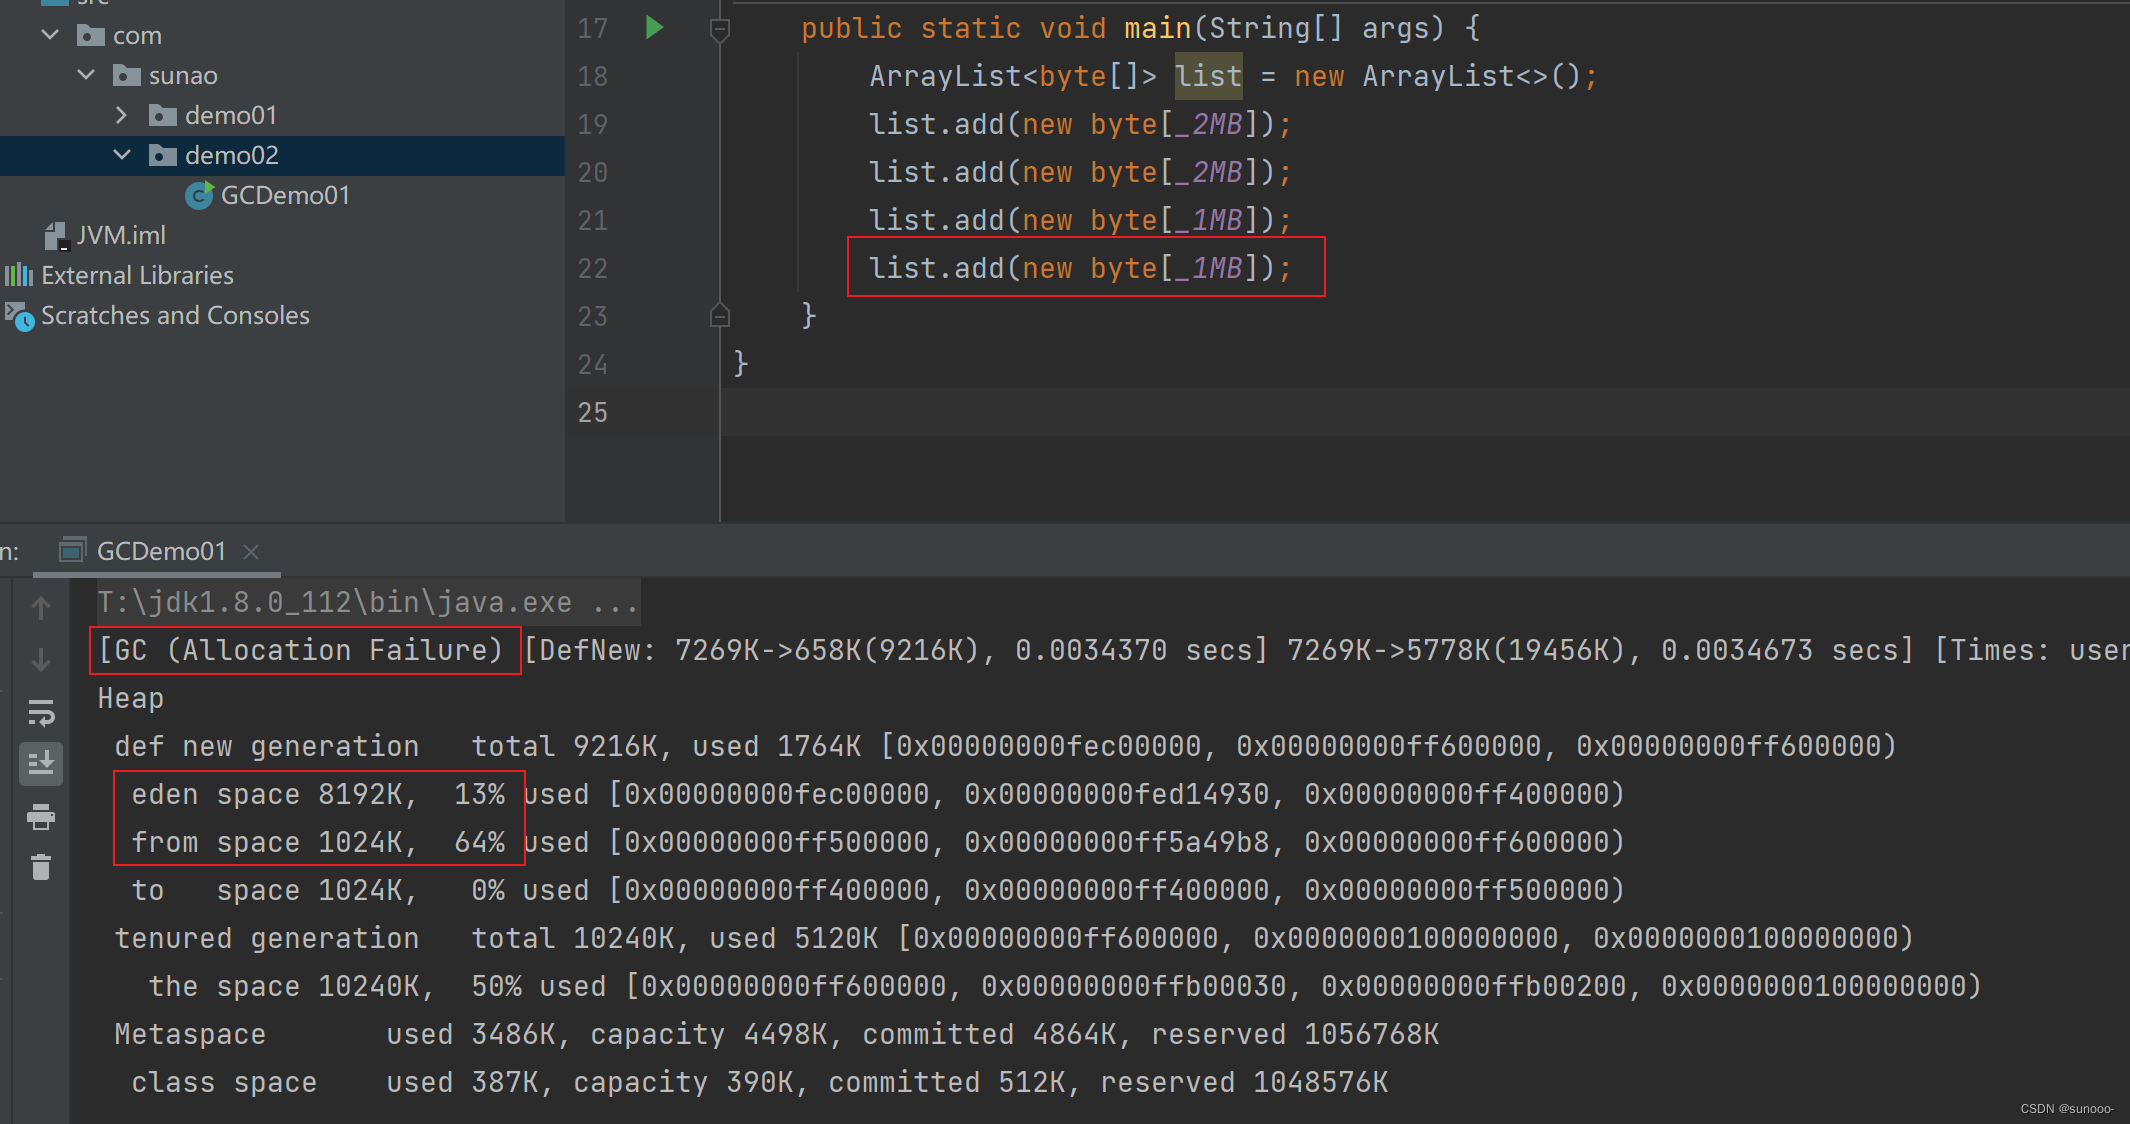Click GC (Allocation Failure) console text
The height and width of the screenshot is (1124, 2130).
coord(301,650)
